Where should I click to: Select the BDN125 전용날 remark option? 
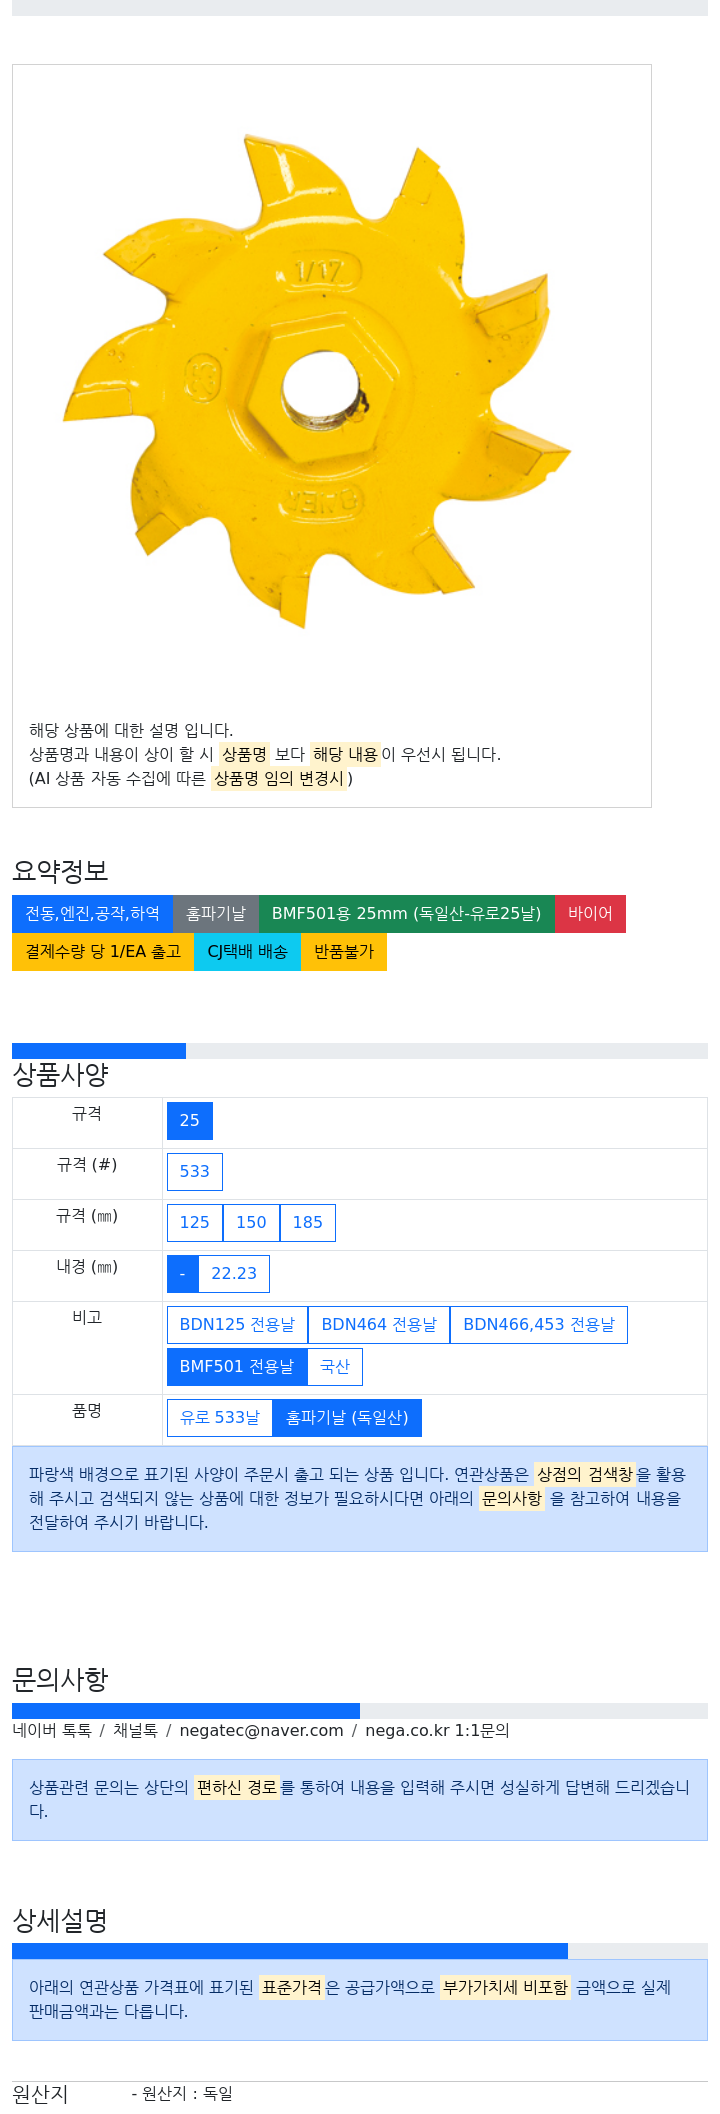click(x=237, y=1325)
